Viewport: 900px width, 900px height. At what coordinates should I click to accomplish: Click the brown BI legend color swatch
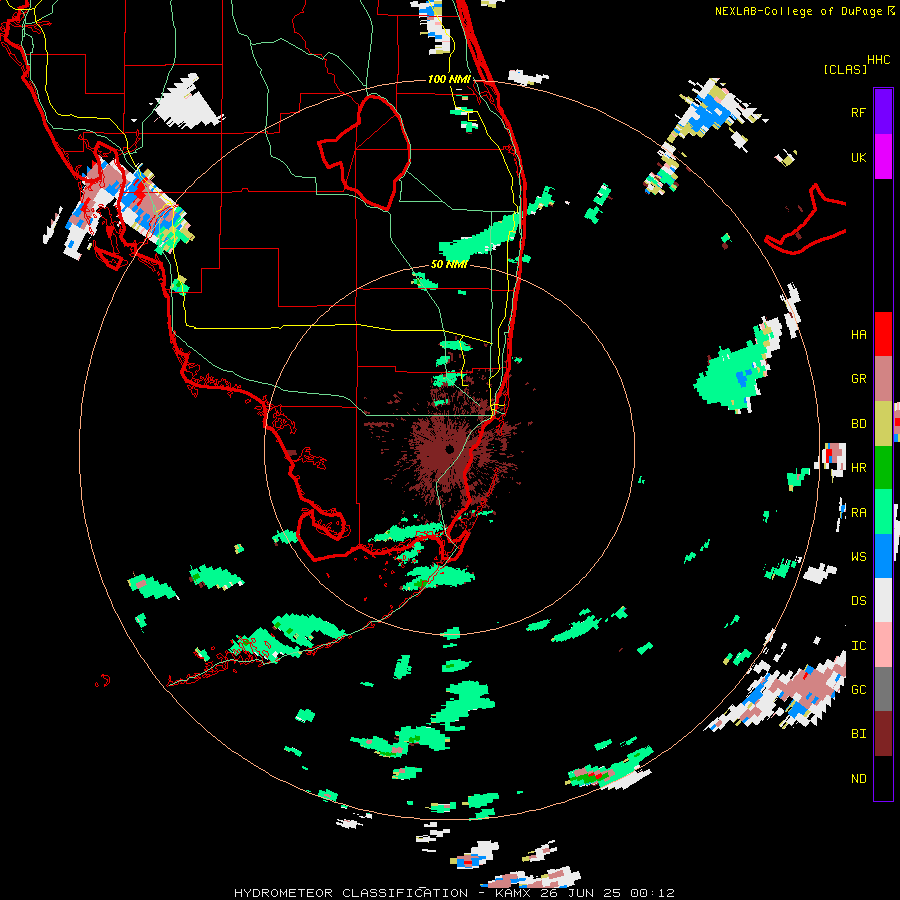883,734
